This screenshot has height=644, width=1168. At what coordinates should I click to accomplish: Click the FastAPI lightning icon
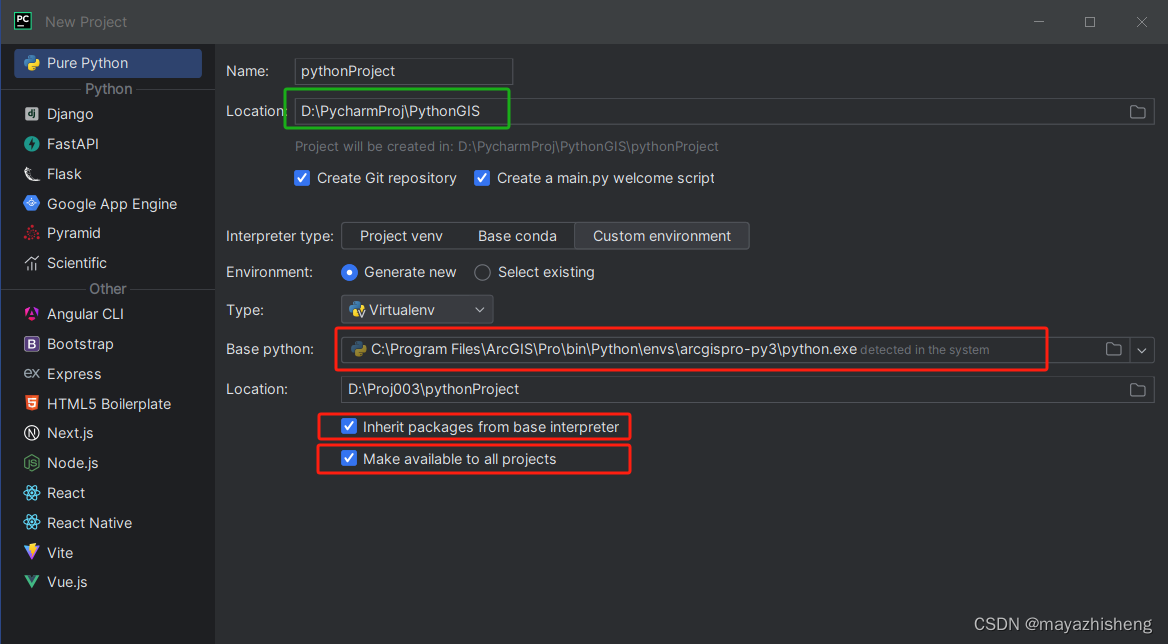(31, 144)
